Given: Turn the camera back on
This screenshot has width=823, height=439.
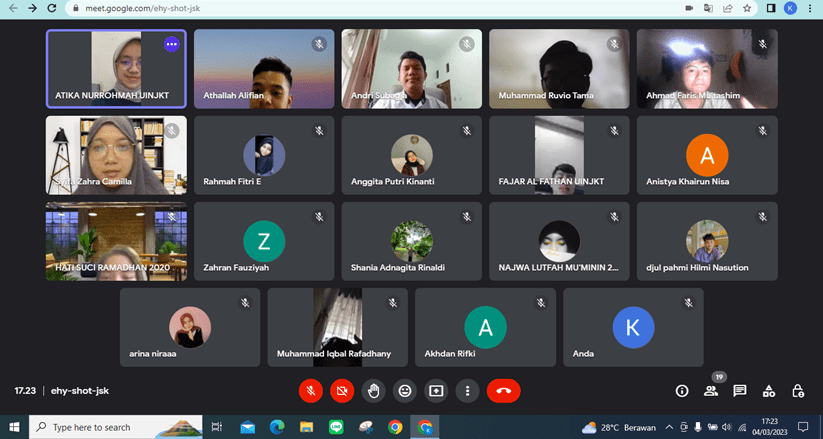Looking at the screenshot, I should (343, 391).
